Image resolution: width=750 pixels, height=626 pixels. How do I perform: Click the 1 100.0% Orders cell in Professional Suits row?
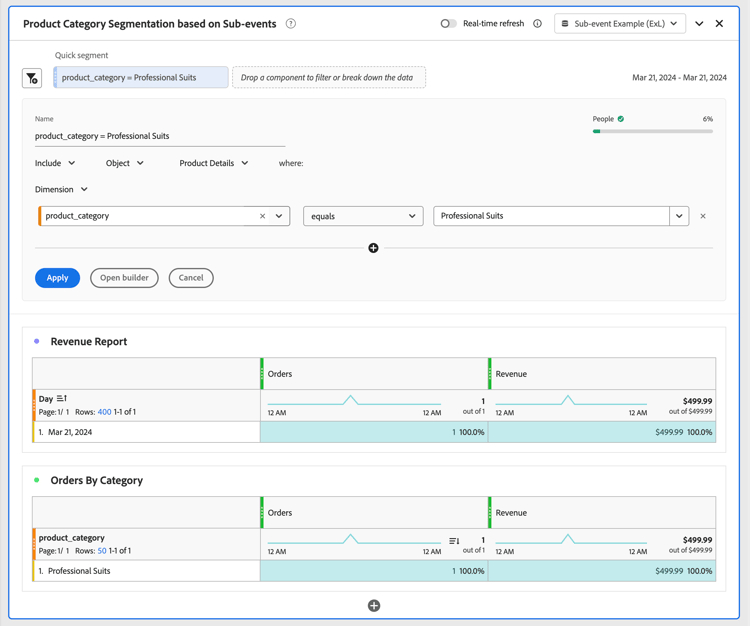pos(374,571)
